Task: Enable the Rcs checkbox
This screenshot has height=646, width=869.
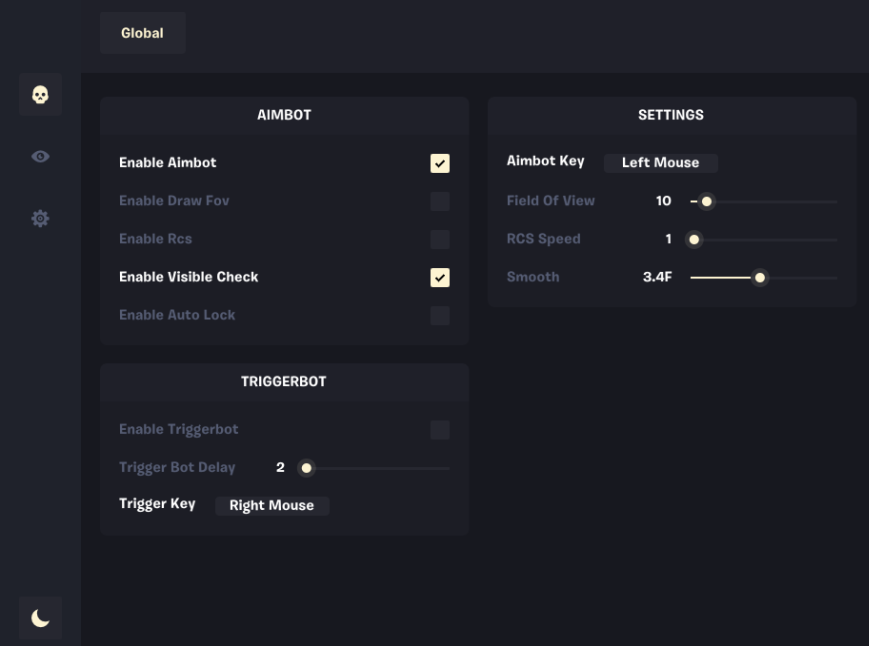Action: 440,239
